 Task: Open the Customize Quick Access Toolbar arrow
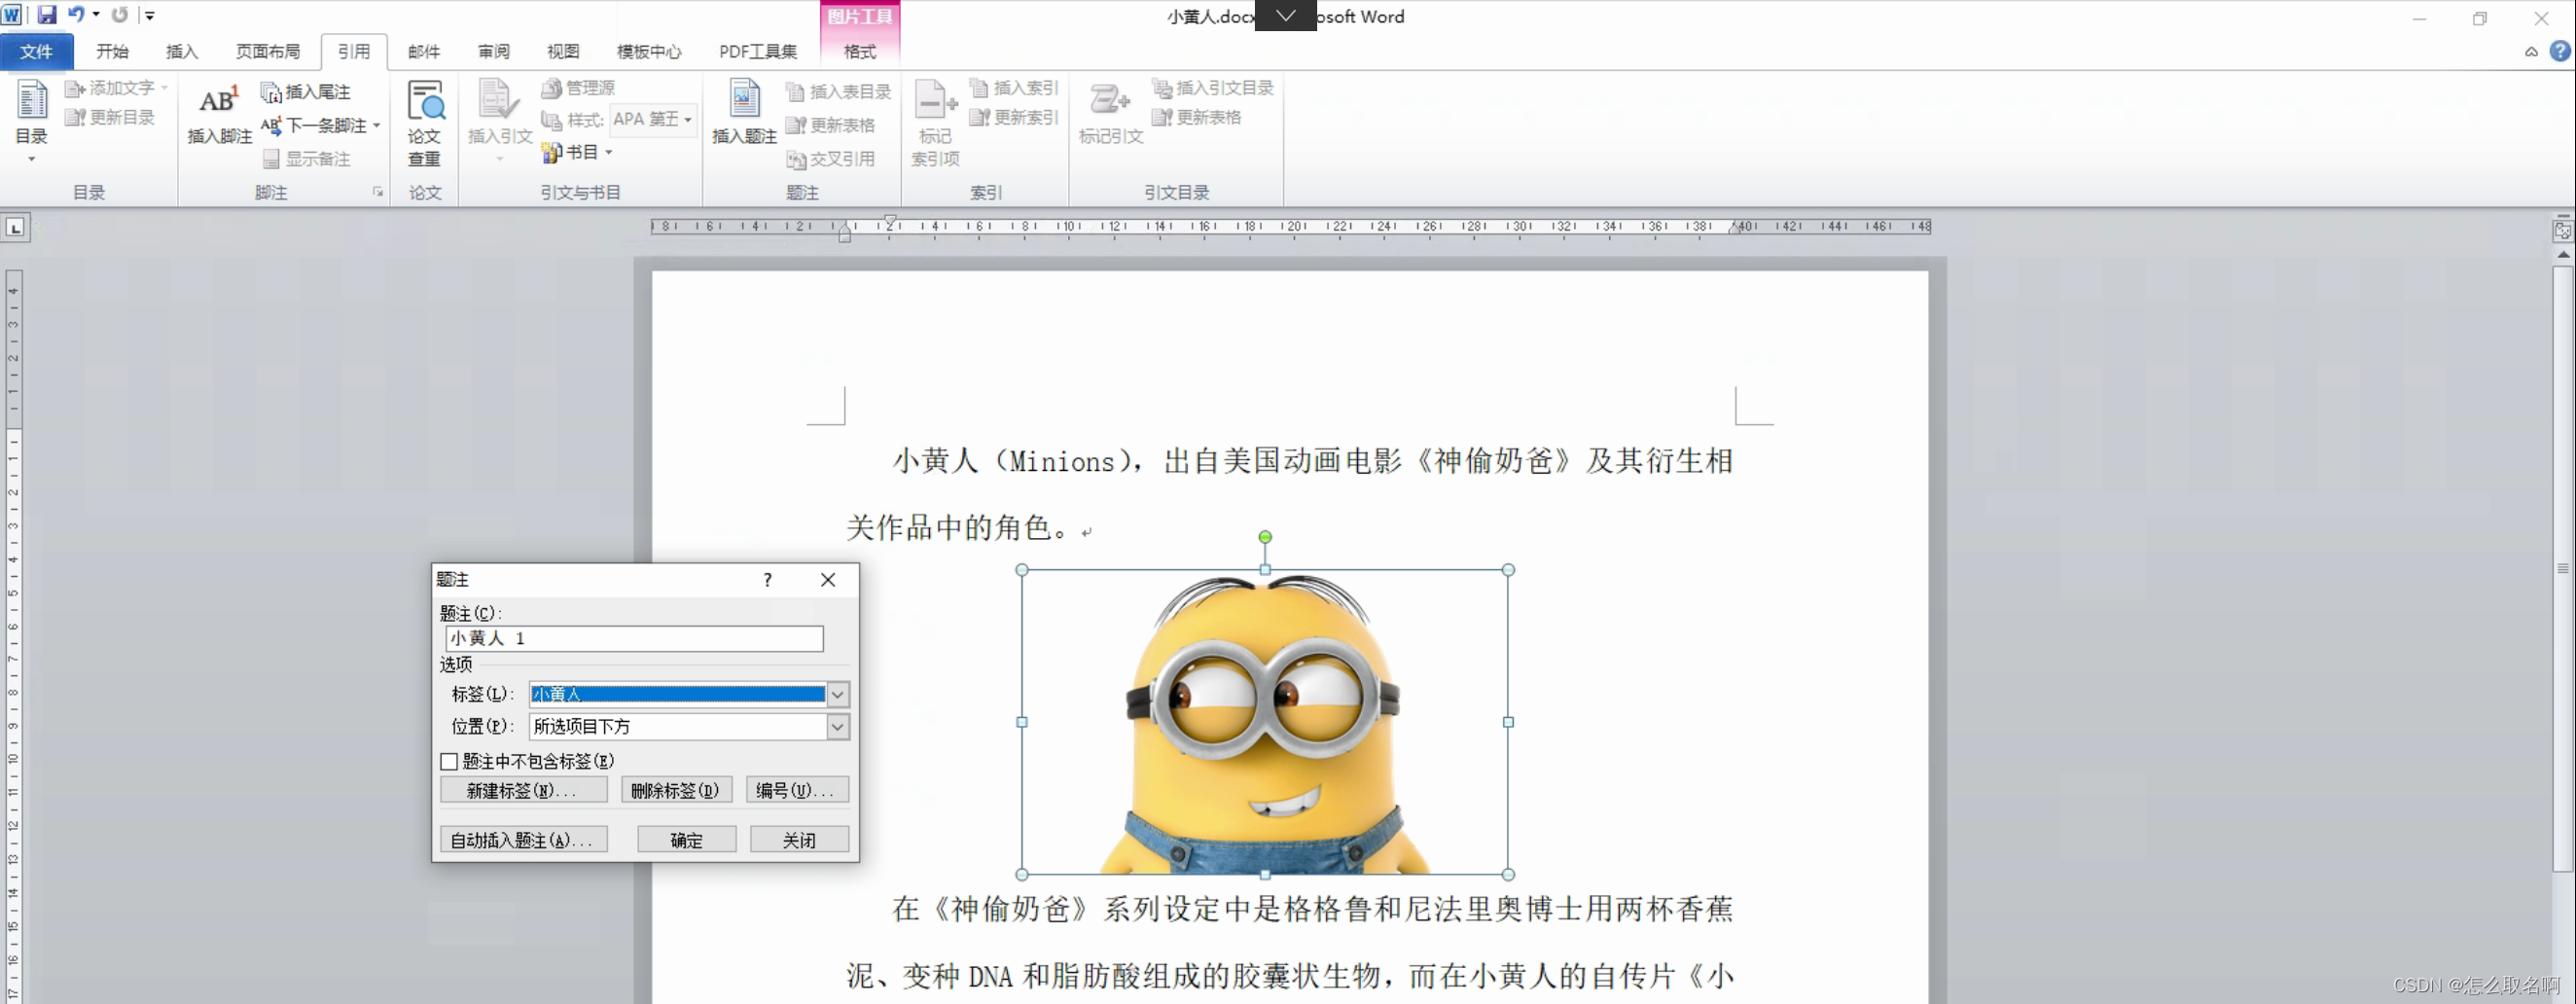[x=150, y=15]
